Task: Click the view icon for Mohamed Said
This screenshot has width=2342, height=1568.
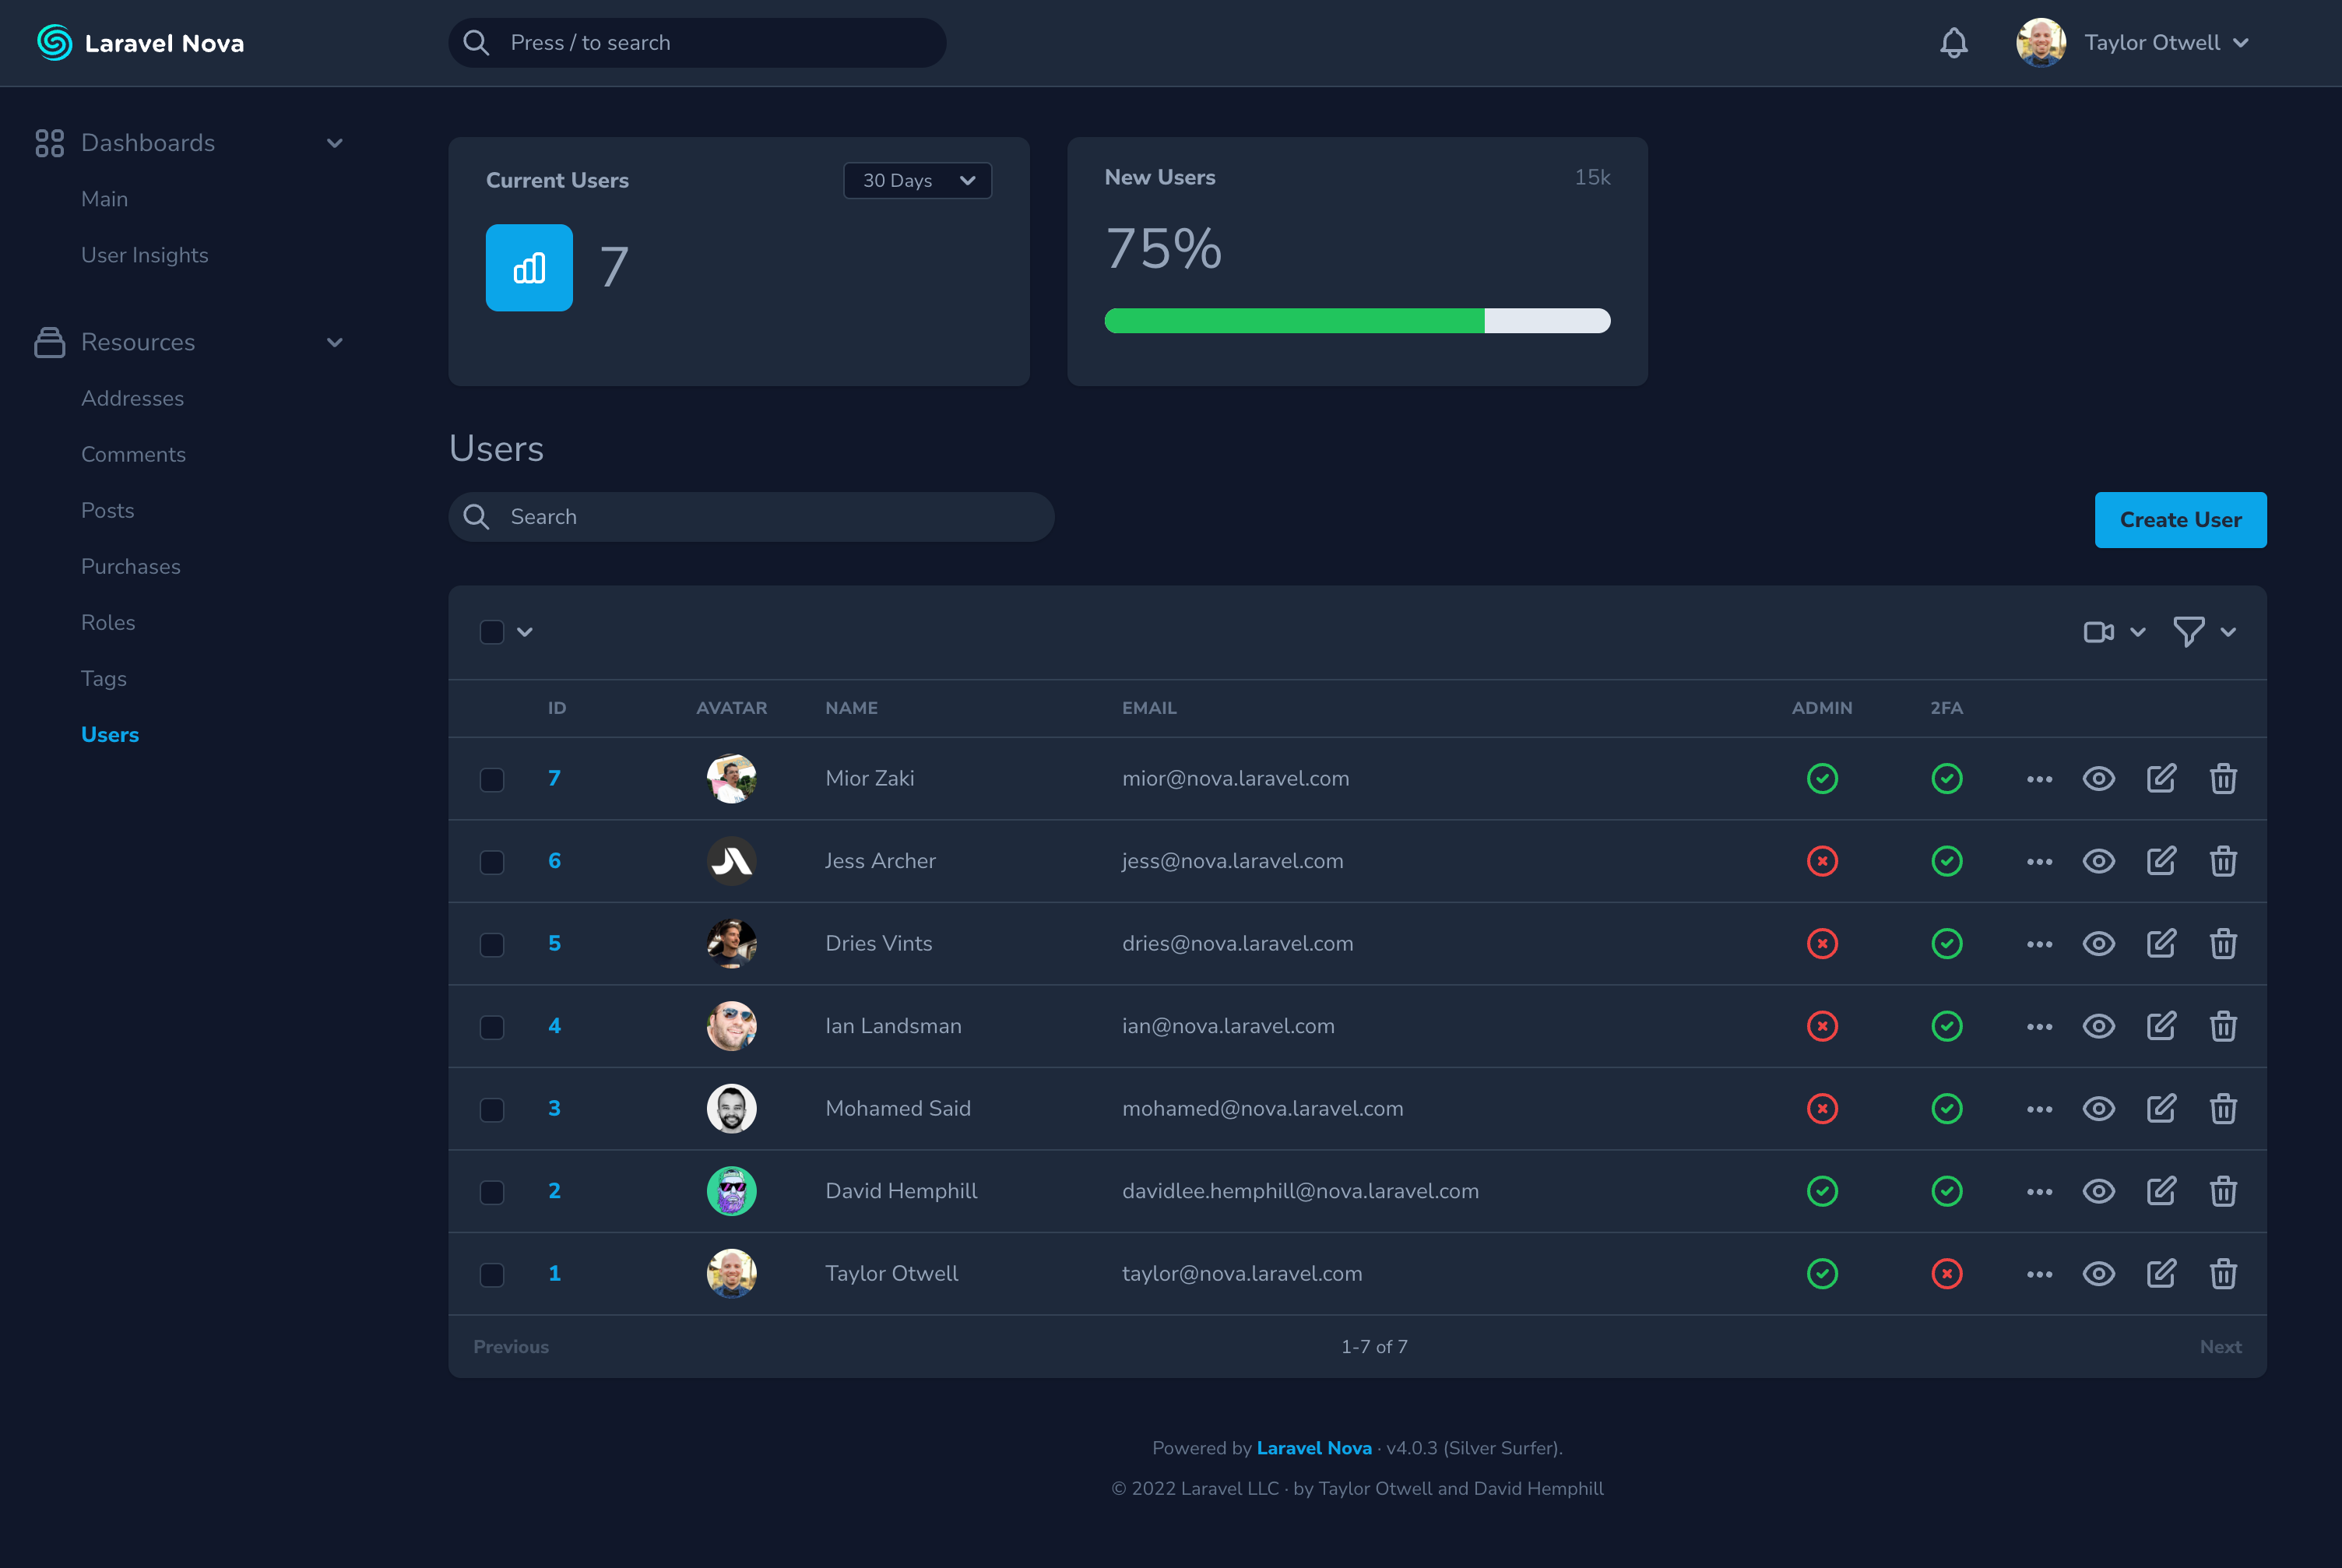Action: (2099, 1108)
